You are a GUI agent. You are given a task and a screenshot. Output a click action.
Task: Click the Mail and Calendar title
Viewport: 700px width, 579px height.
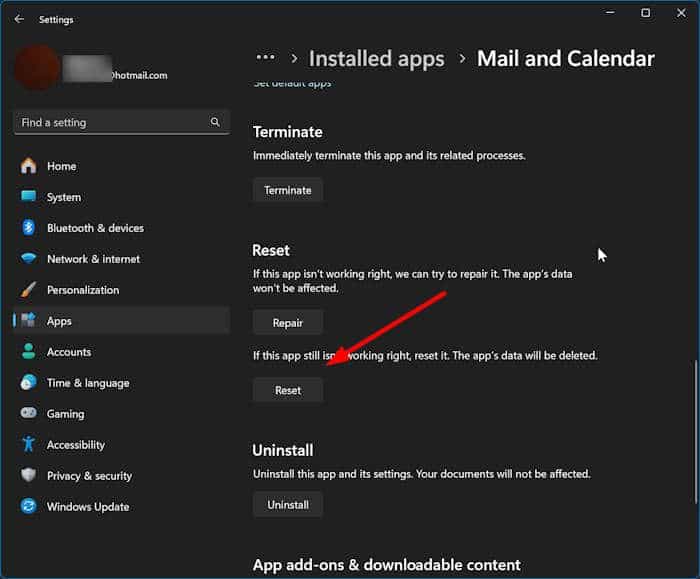pyautogui.click(x=566, y=58)
